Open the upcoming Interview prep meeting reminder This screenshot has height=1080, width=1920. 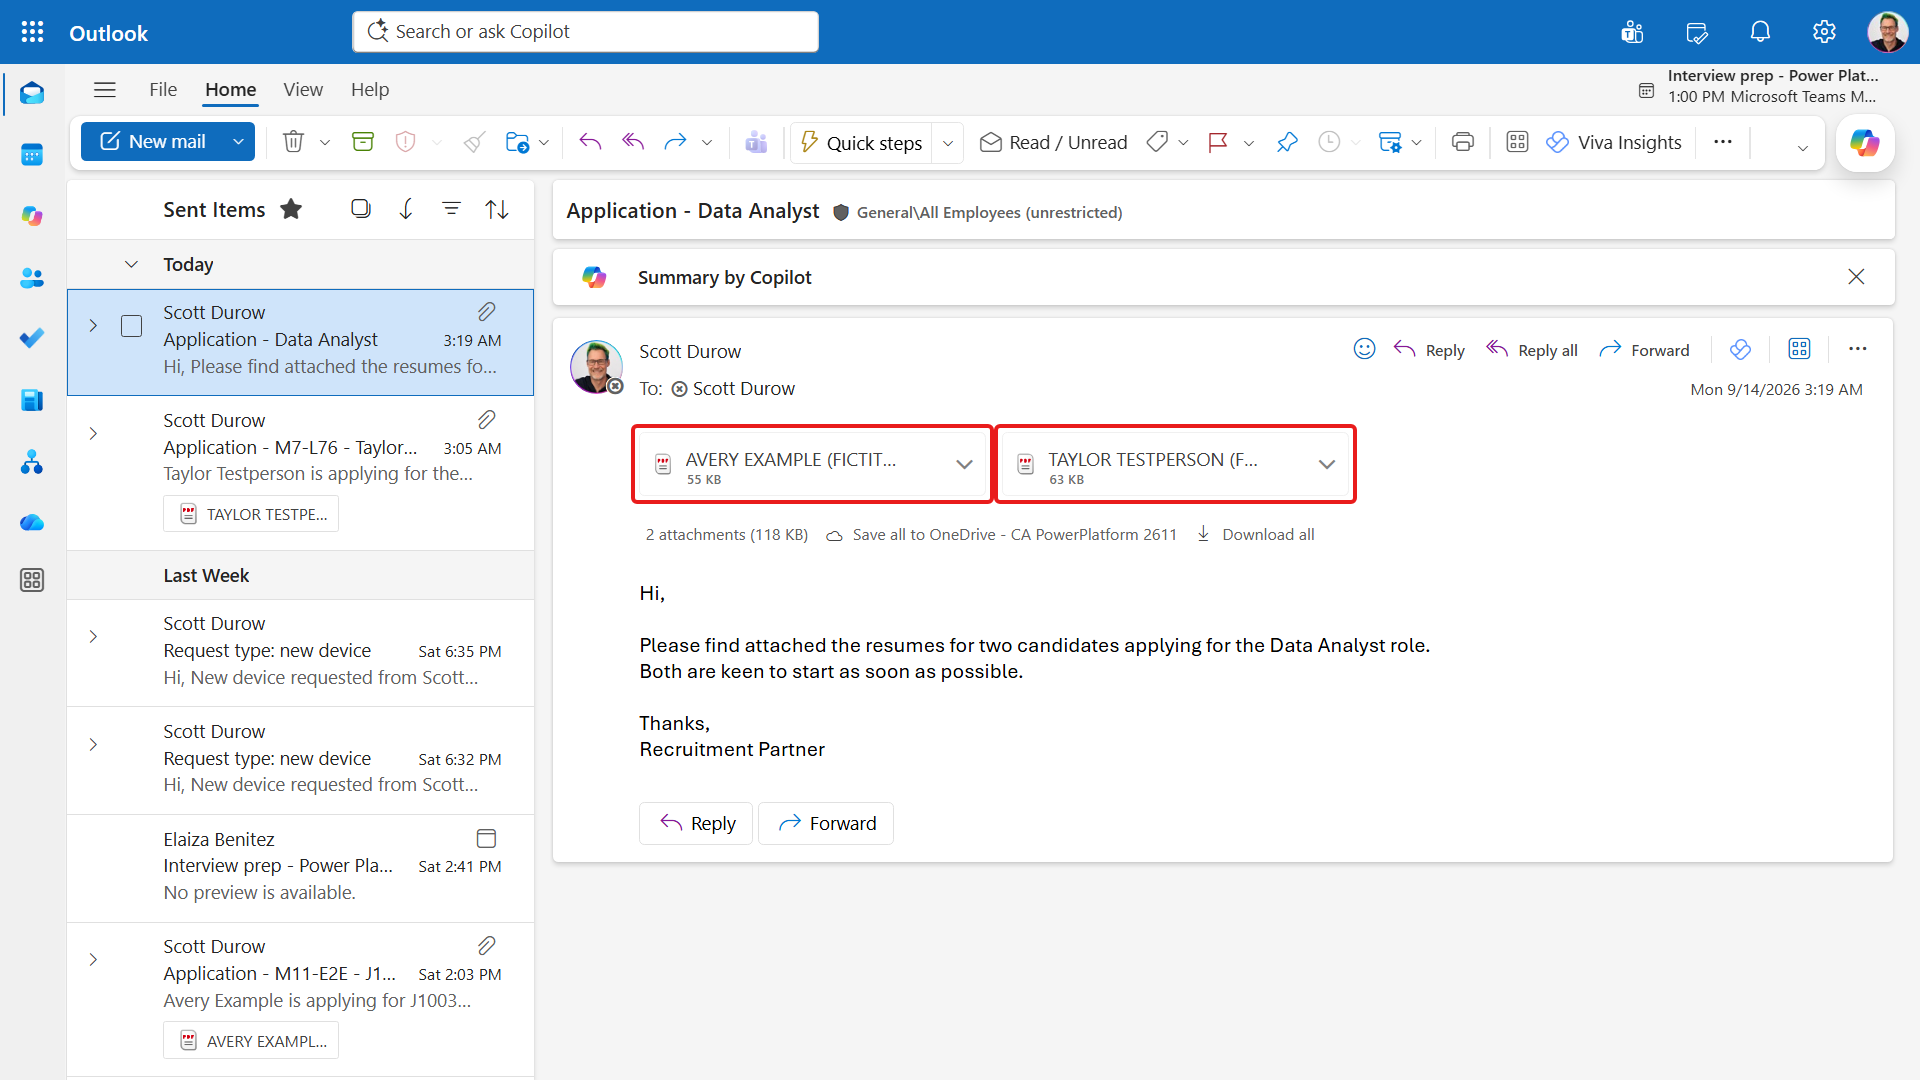[x=1759, y=87]
